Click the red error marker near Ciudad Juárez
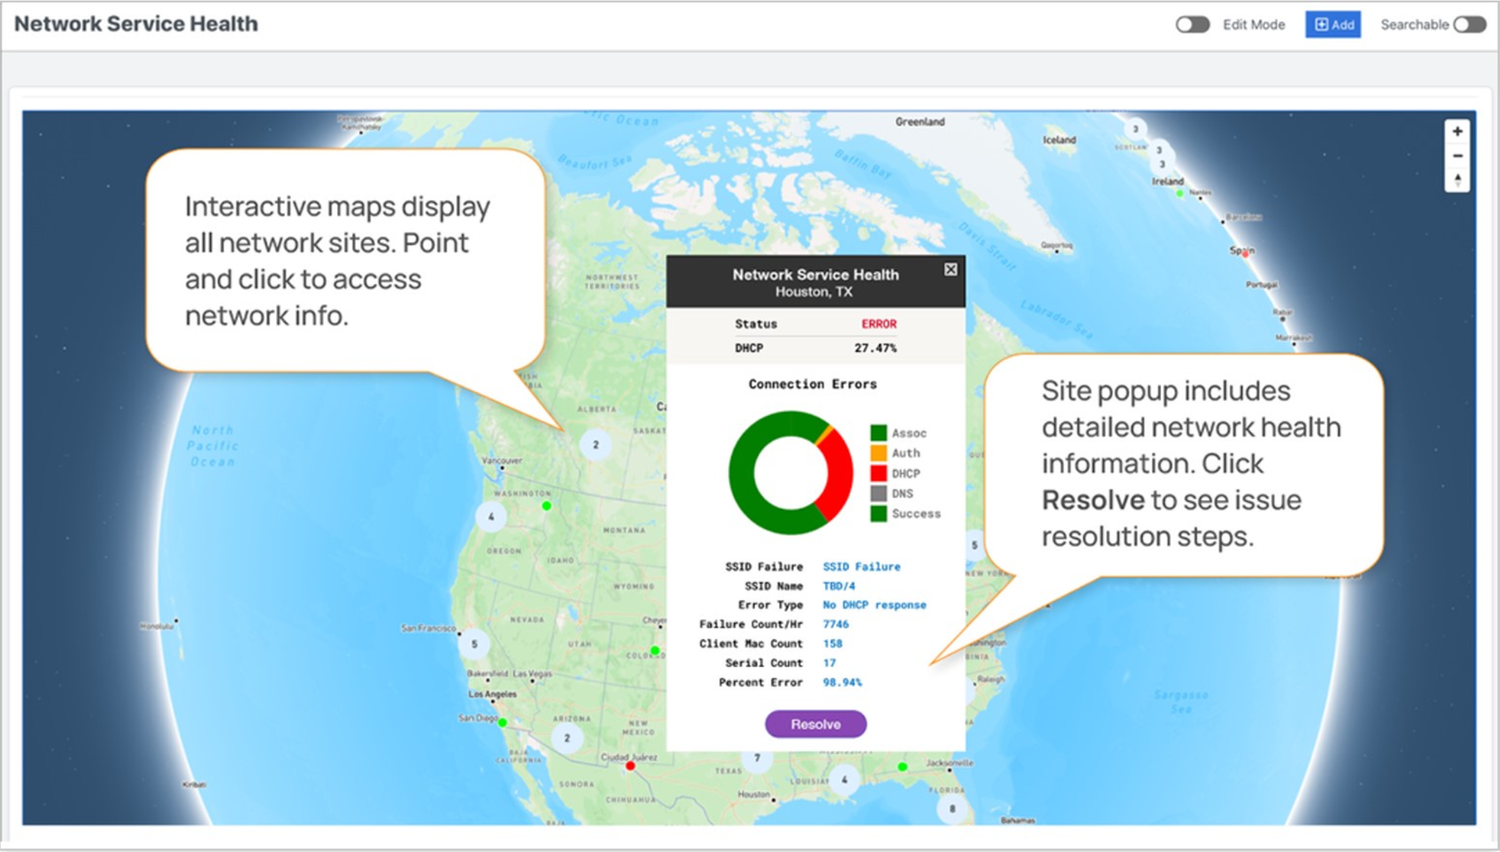Image resolution: width=1500 pixels, height=852 pixels. click(x=629, y=765)
